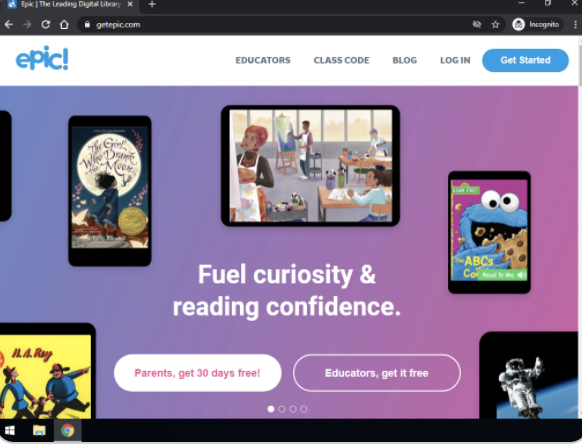Close the Epic browser tab

pyautogui.click(x=130, y=4)
